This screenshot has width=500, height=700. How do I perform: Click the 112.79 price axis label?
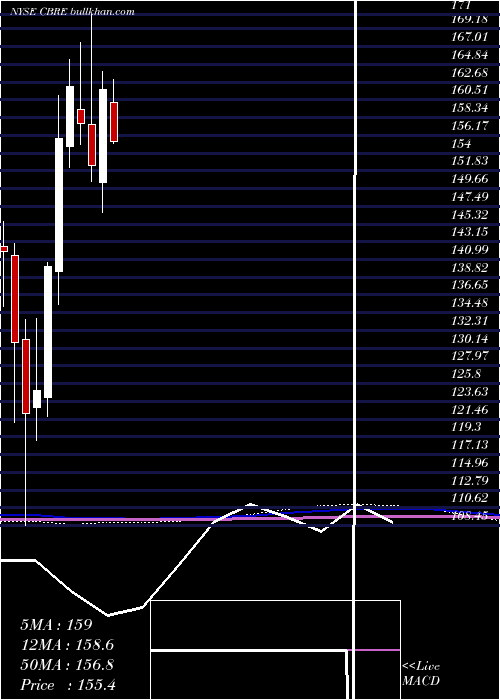470,480
